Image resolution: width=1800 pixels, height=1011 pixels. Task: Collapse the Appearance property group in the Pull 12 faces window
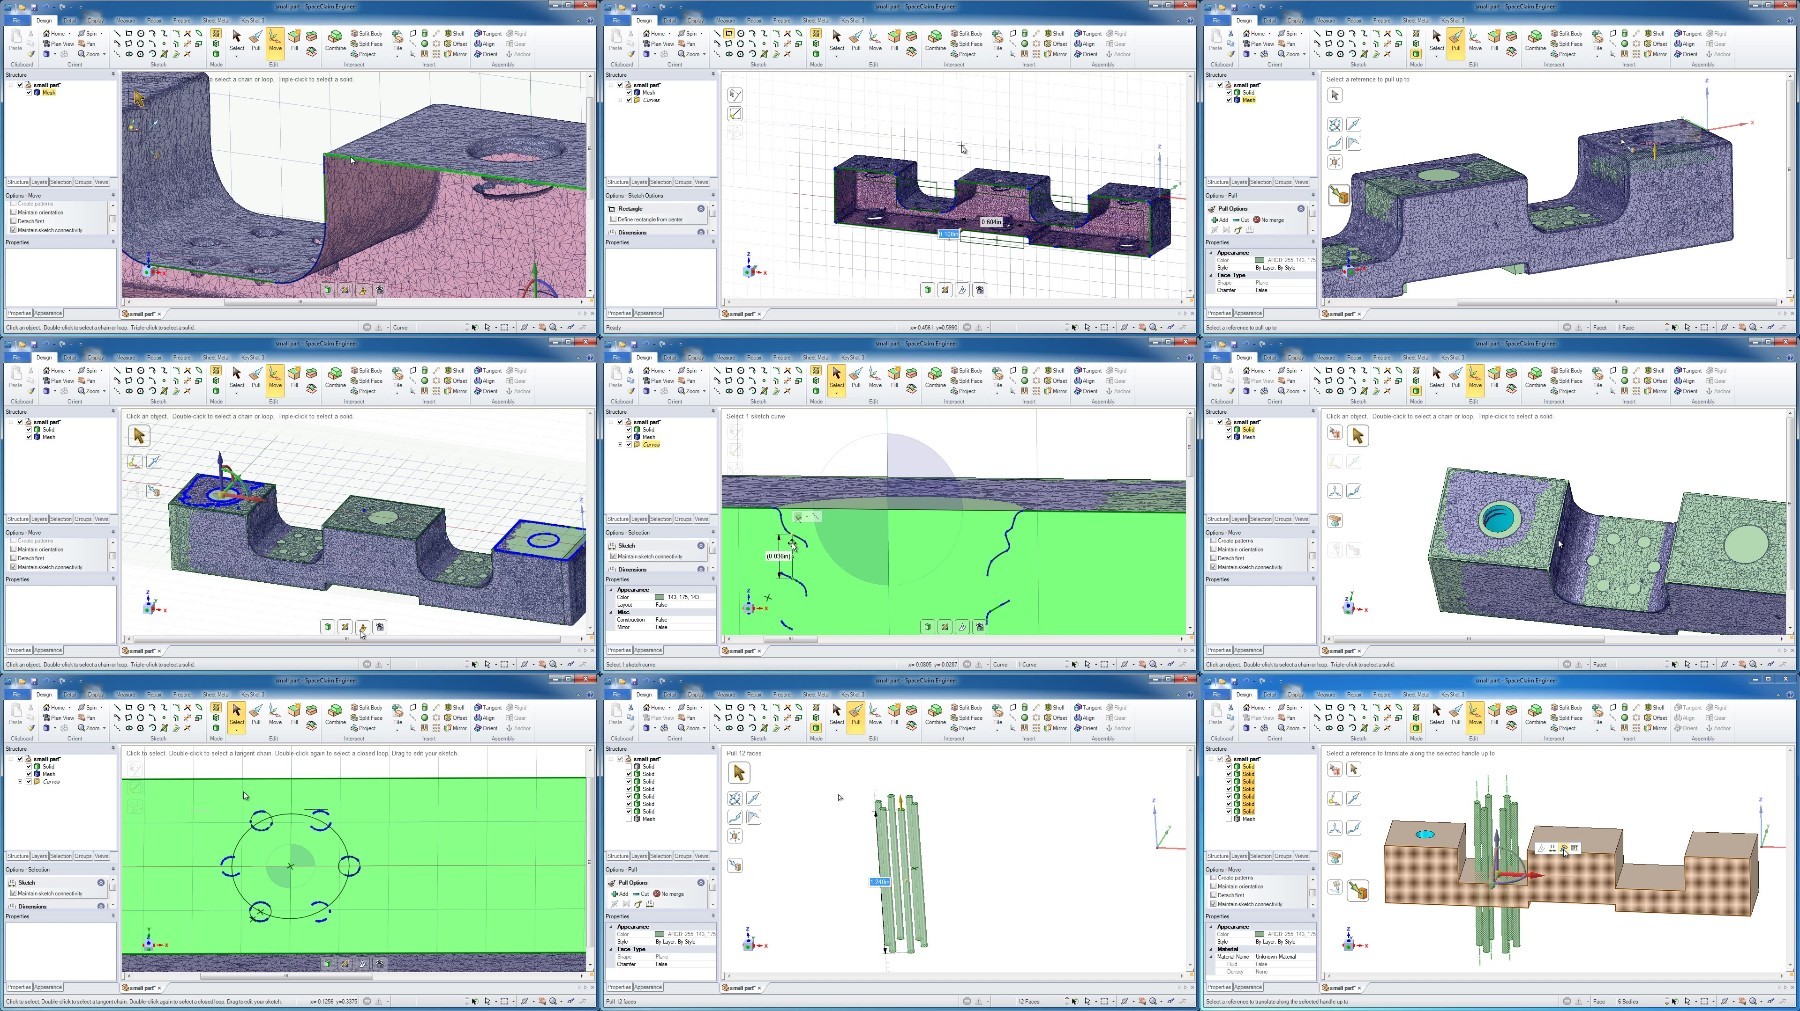pos(611,927)
